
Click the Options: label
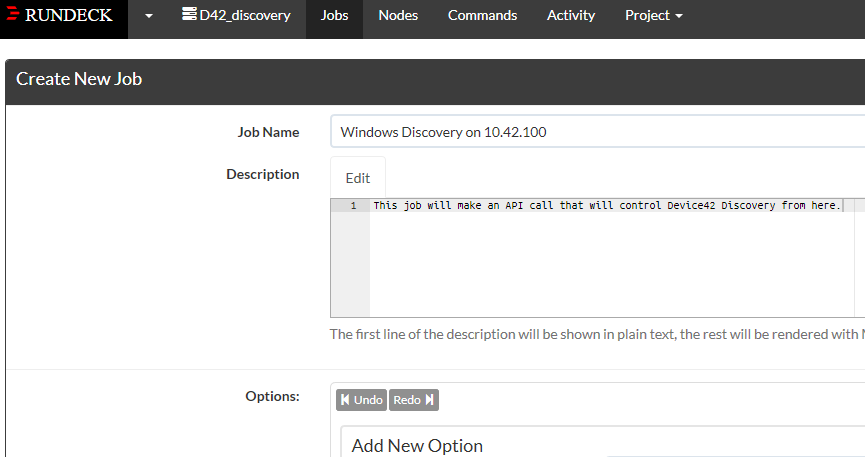click(273, 396)
